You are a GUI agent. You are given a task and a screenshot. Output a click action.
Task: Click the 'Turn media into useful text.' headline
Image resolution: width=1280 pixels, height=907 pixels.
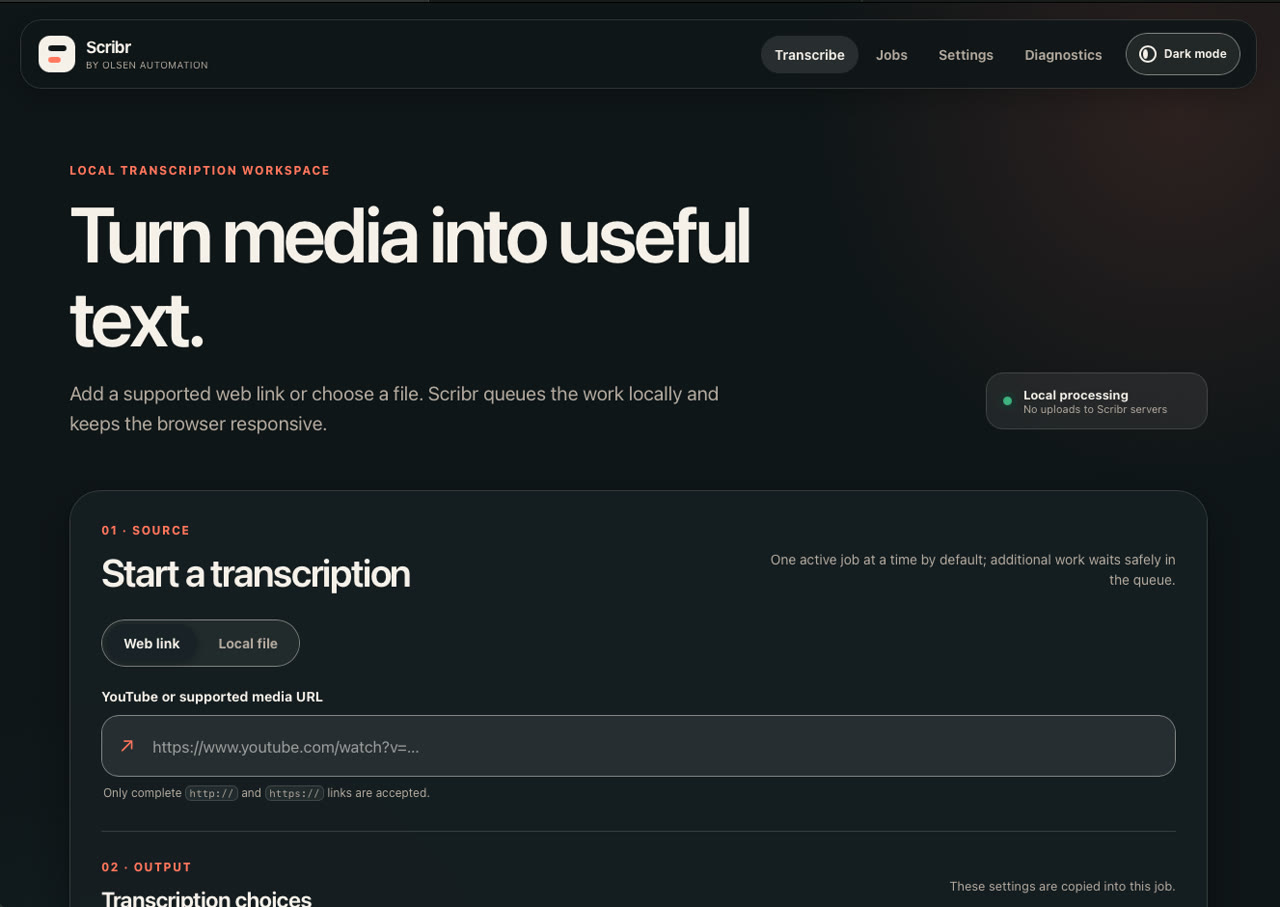click(410, 278)
